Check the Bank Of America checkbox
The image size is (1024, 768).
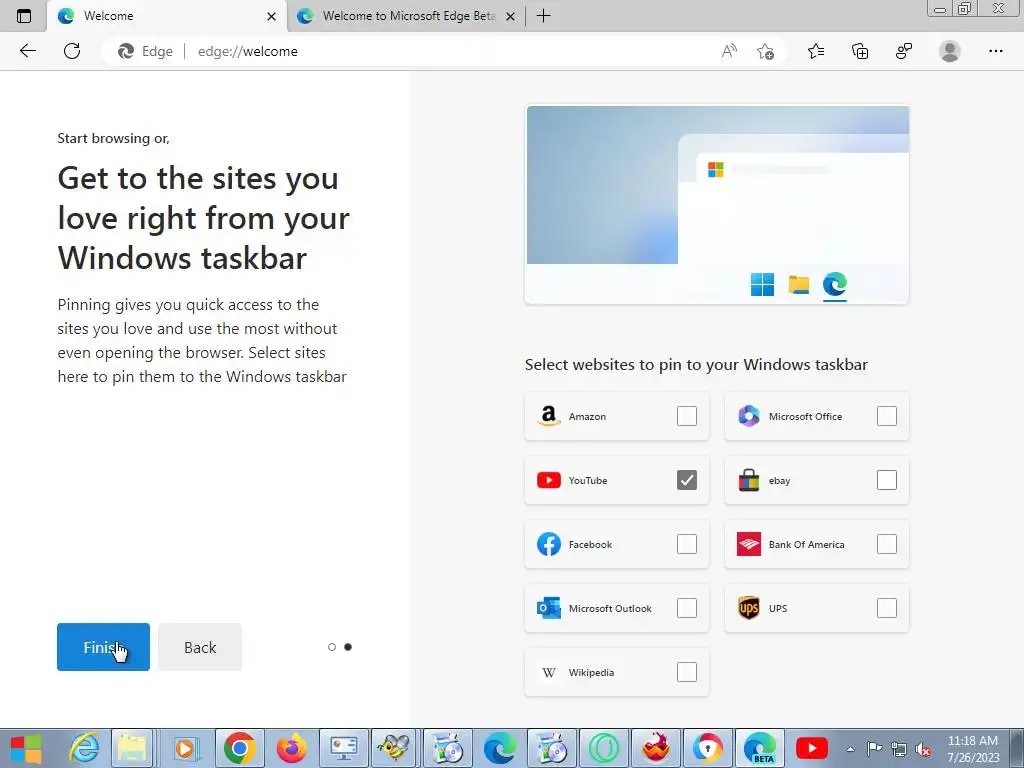[x=886, y=544]
